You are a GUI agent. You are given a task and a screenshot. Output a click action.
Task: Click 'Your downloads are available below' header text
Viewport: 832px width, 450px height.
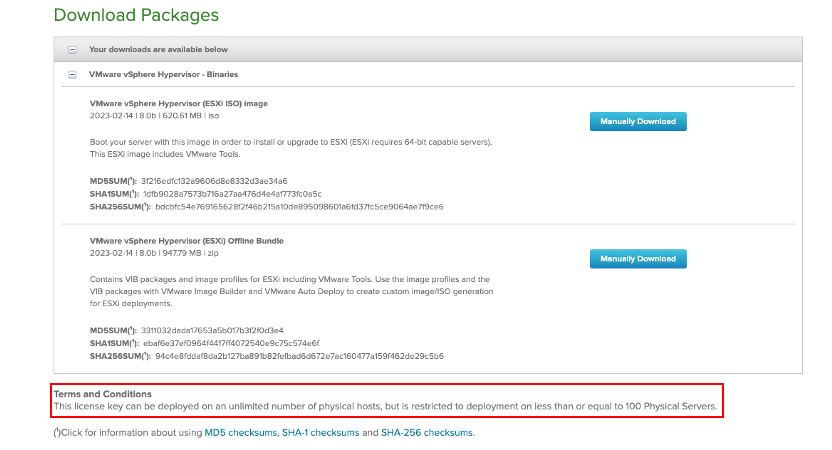pos(158,49)
